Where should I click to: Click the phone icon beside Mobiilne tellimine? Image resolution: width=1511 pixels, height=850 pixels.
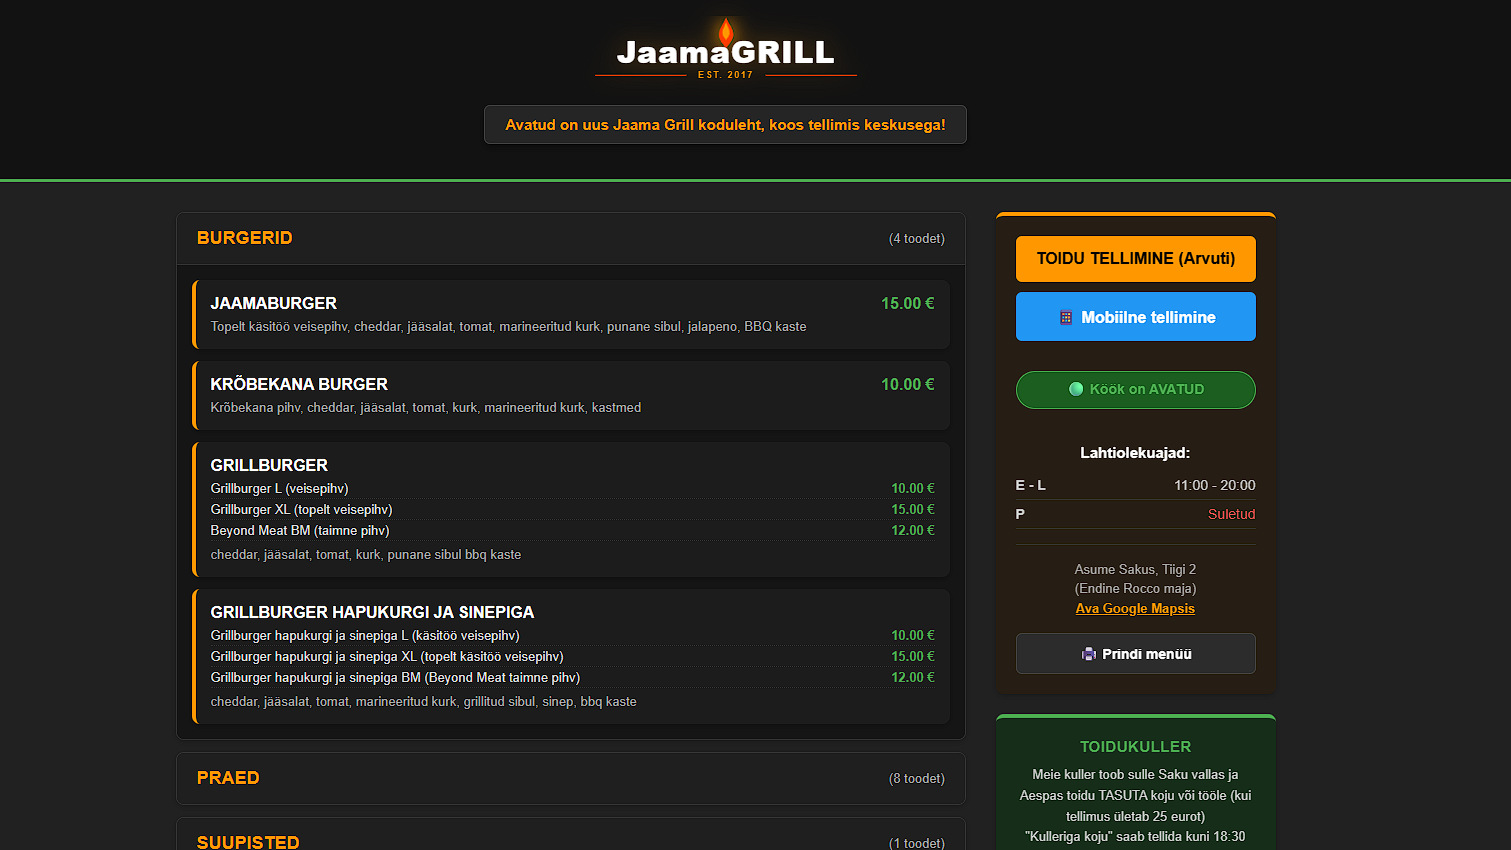tap(1066, 318)
